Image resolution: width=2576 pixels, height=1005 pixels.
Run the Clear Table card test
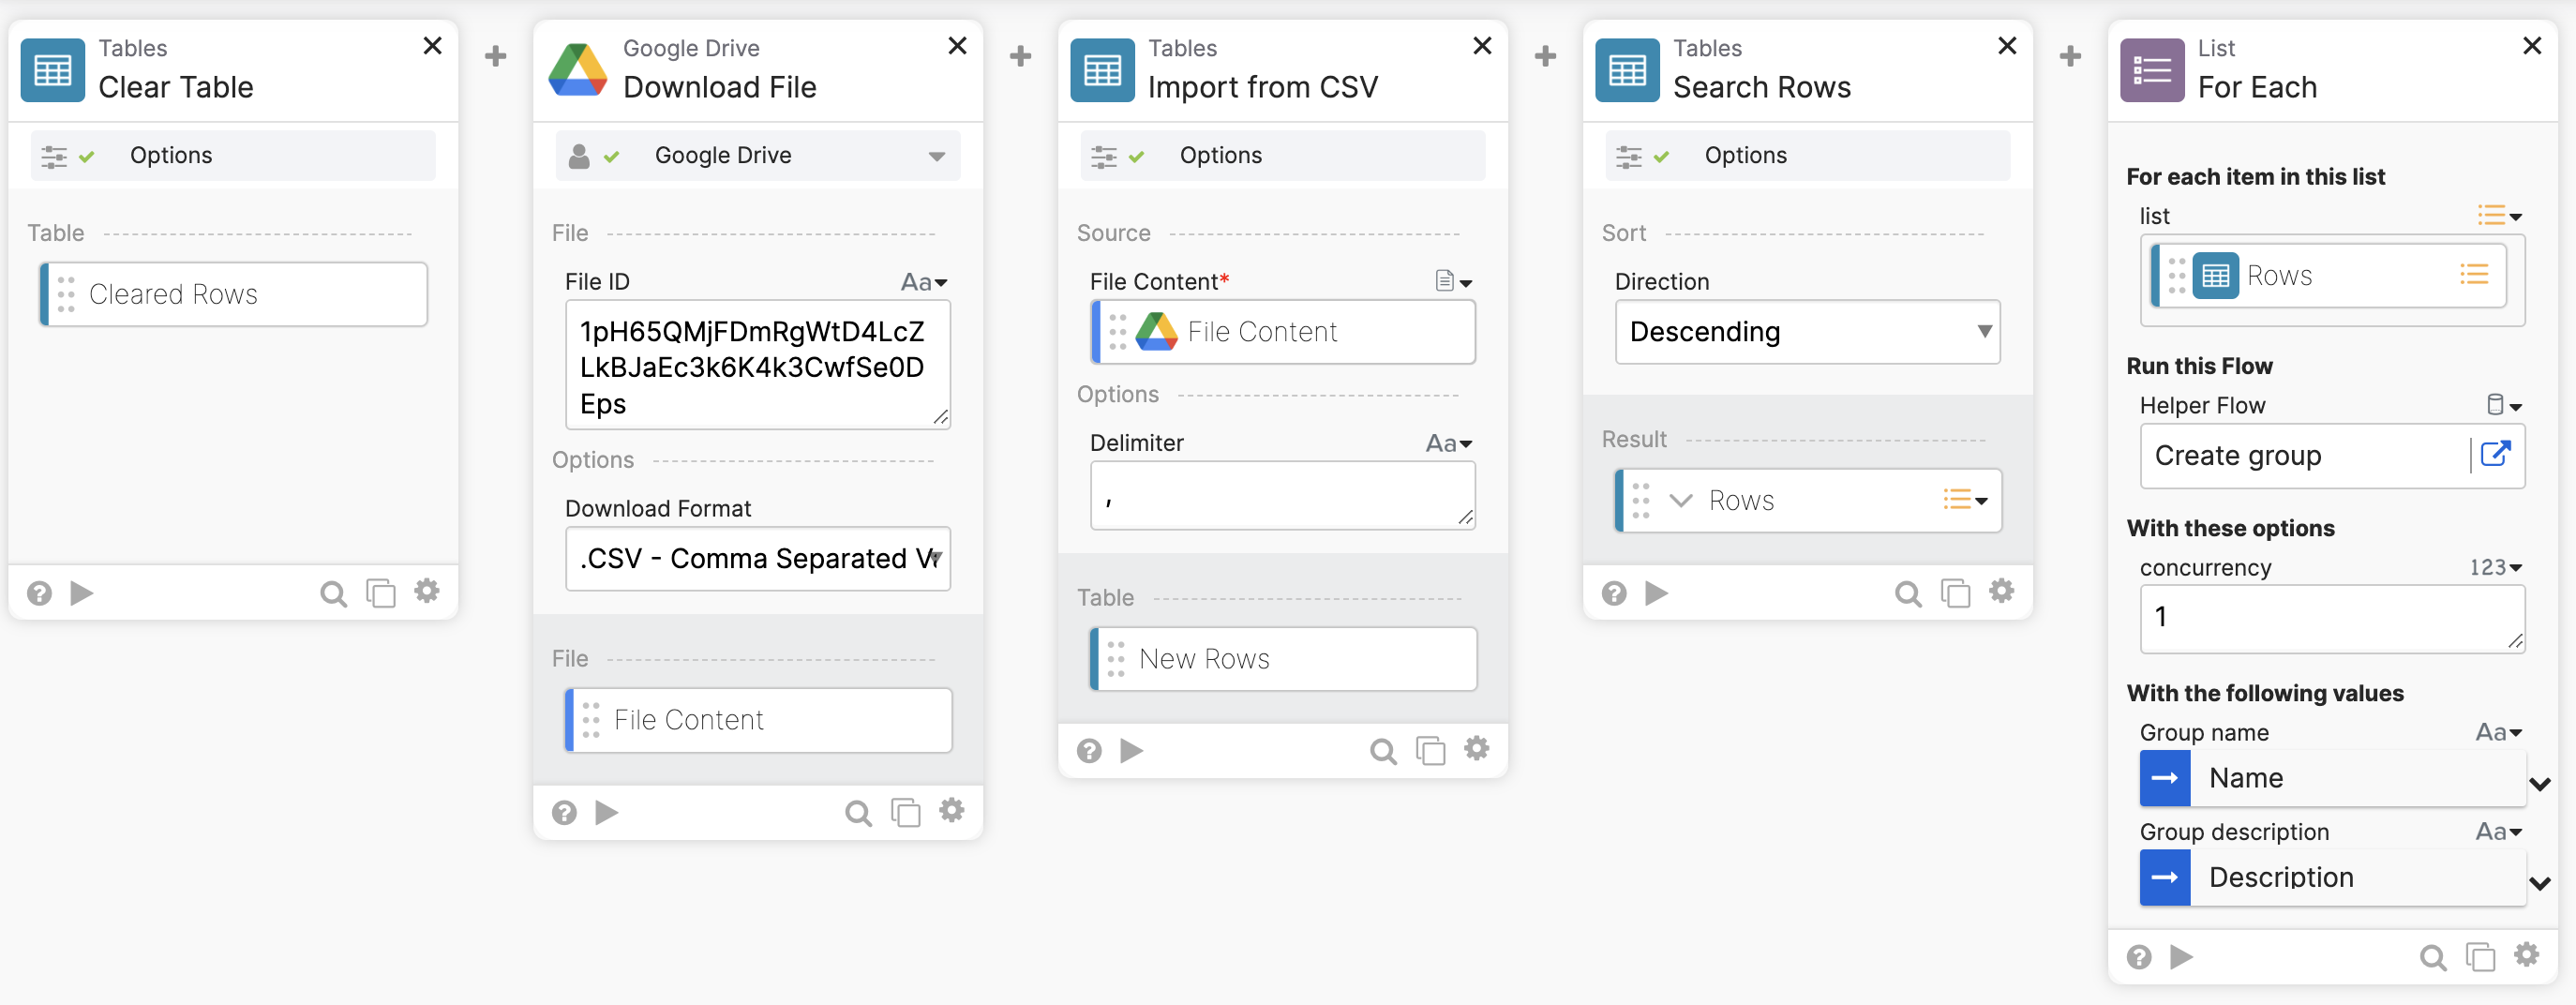click(82, 593)
